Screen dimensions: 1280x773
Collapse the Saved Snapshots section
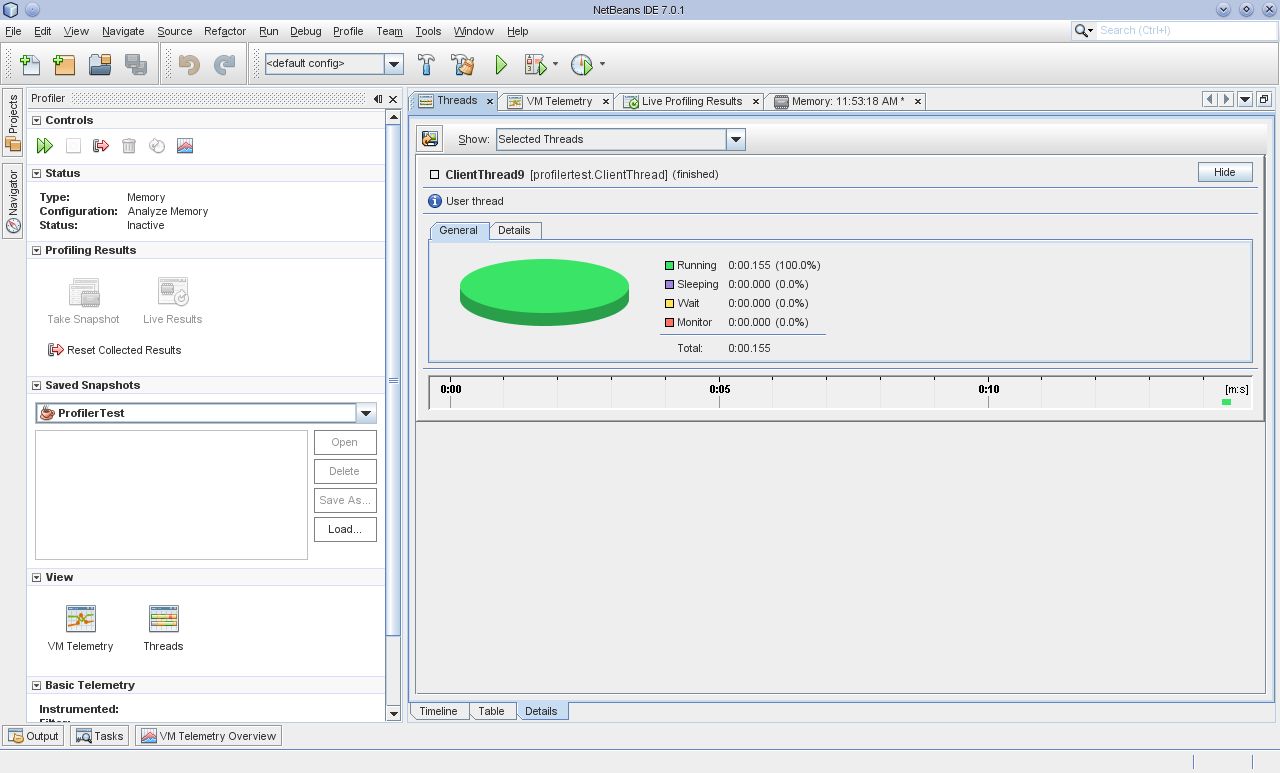click(x=37, y=385)
